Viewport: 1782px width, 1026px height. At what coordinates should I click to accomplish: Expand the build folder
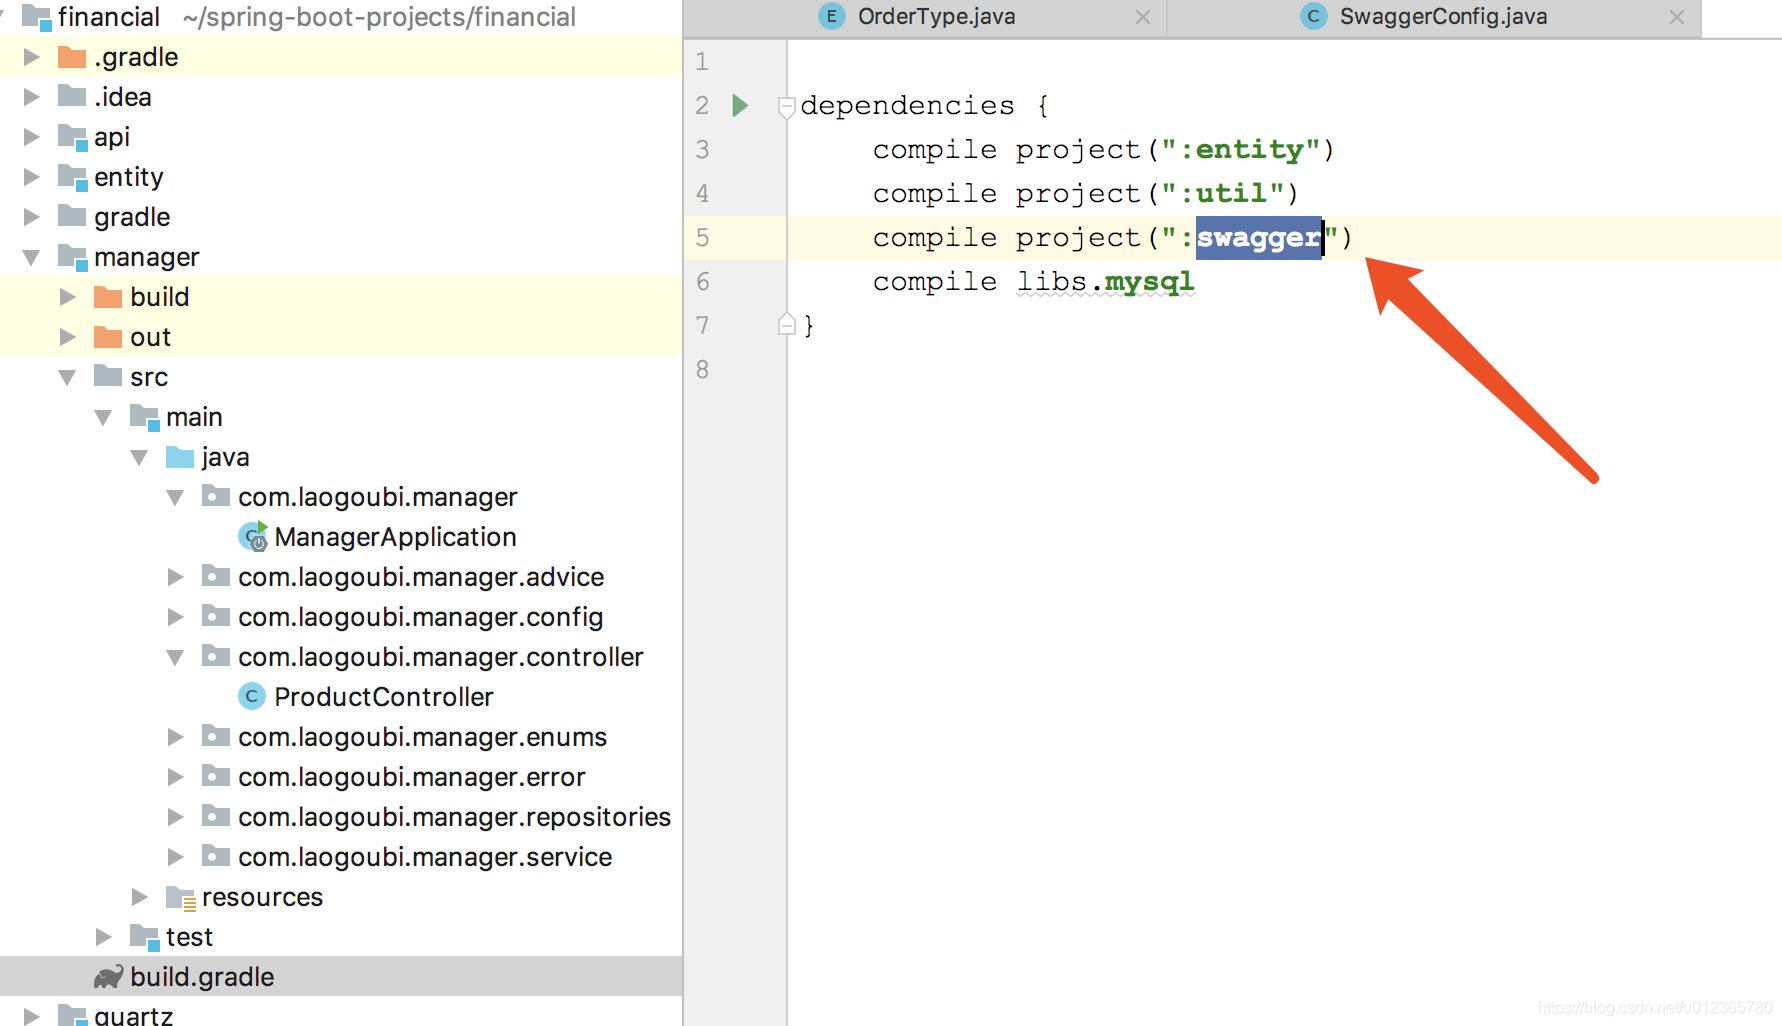point(67,297)
